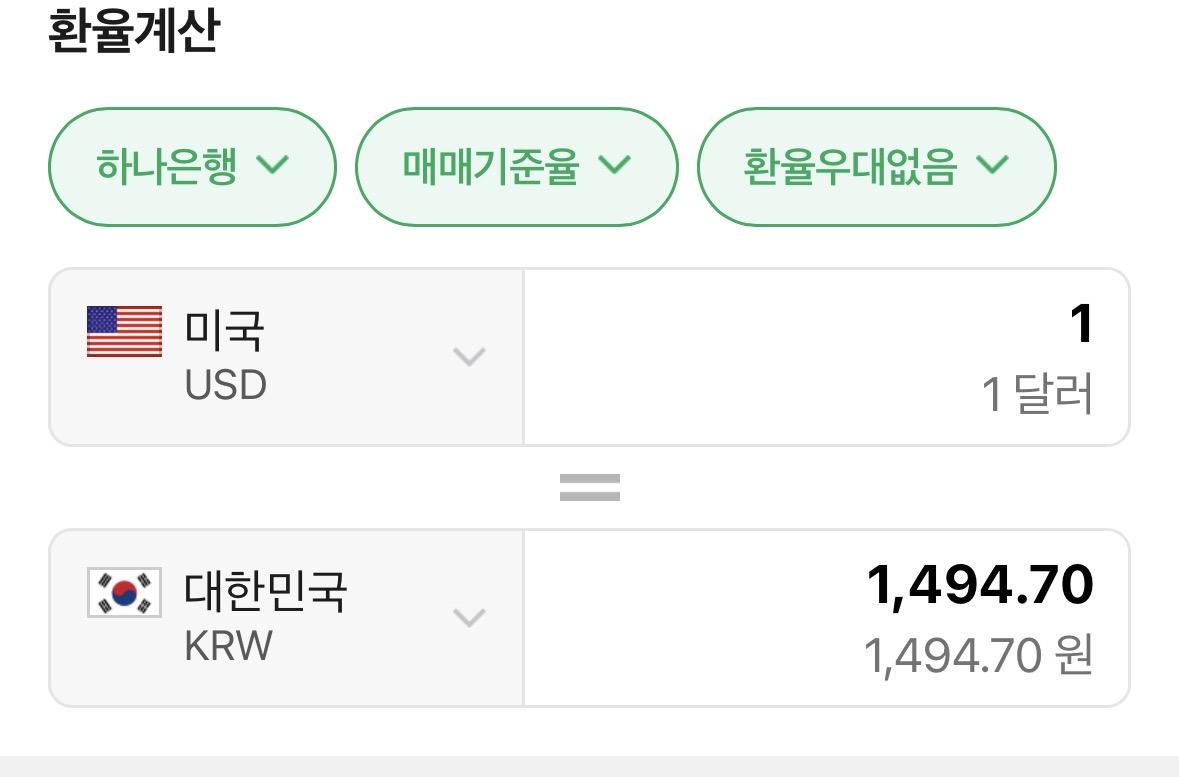This screenshot has width=1179, height=777.
Task: Click the equals sign between currency rows
Action: coord(590,486)
